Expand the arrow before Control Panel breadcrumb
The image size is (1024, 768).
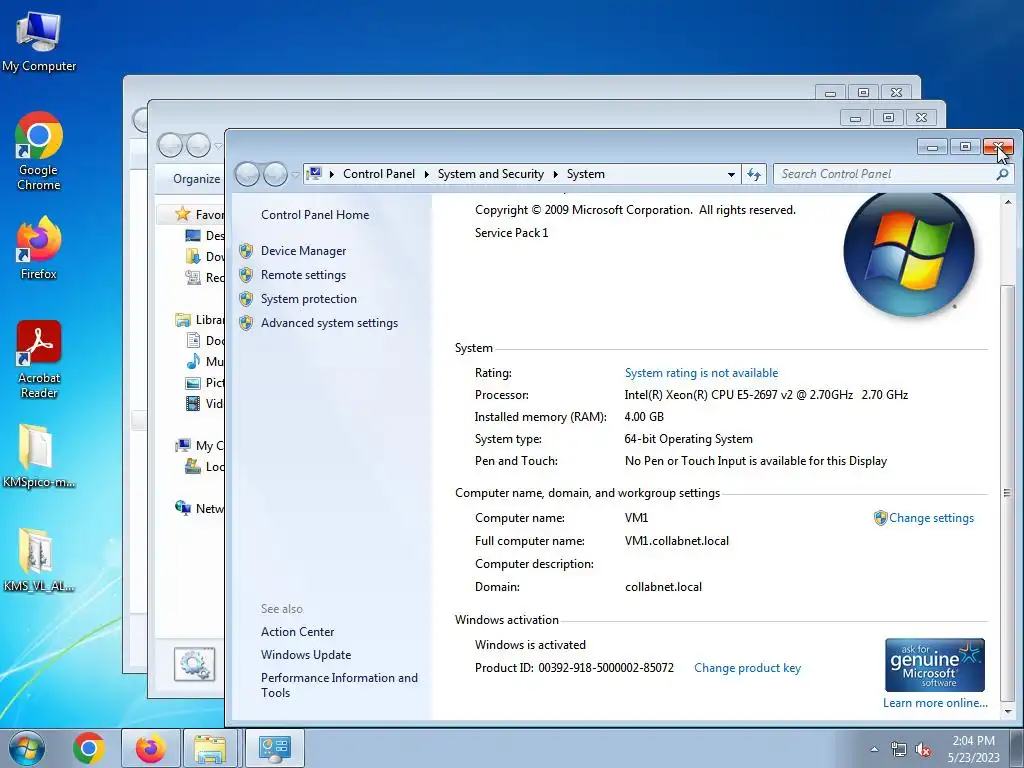tap(332, 174)
